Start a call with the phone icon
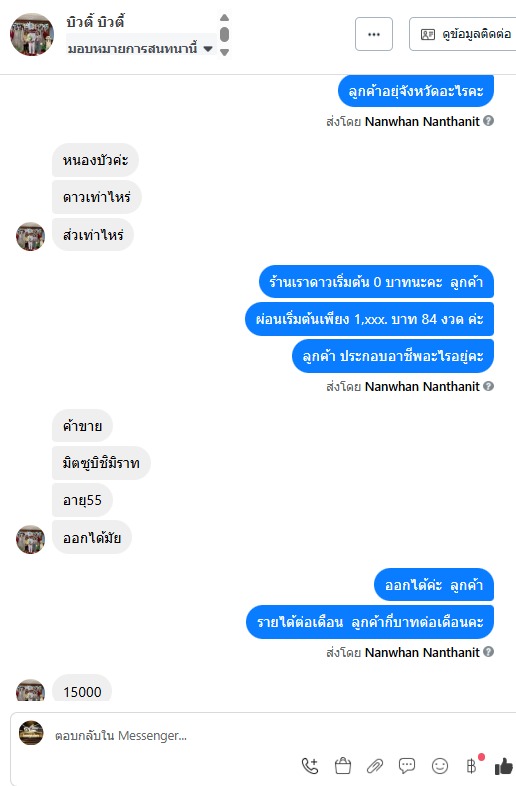 tap(309, 765)
